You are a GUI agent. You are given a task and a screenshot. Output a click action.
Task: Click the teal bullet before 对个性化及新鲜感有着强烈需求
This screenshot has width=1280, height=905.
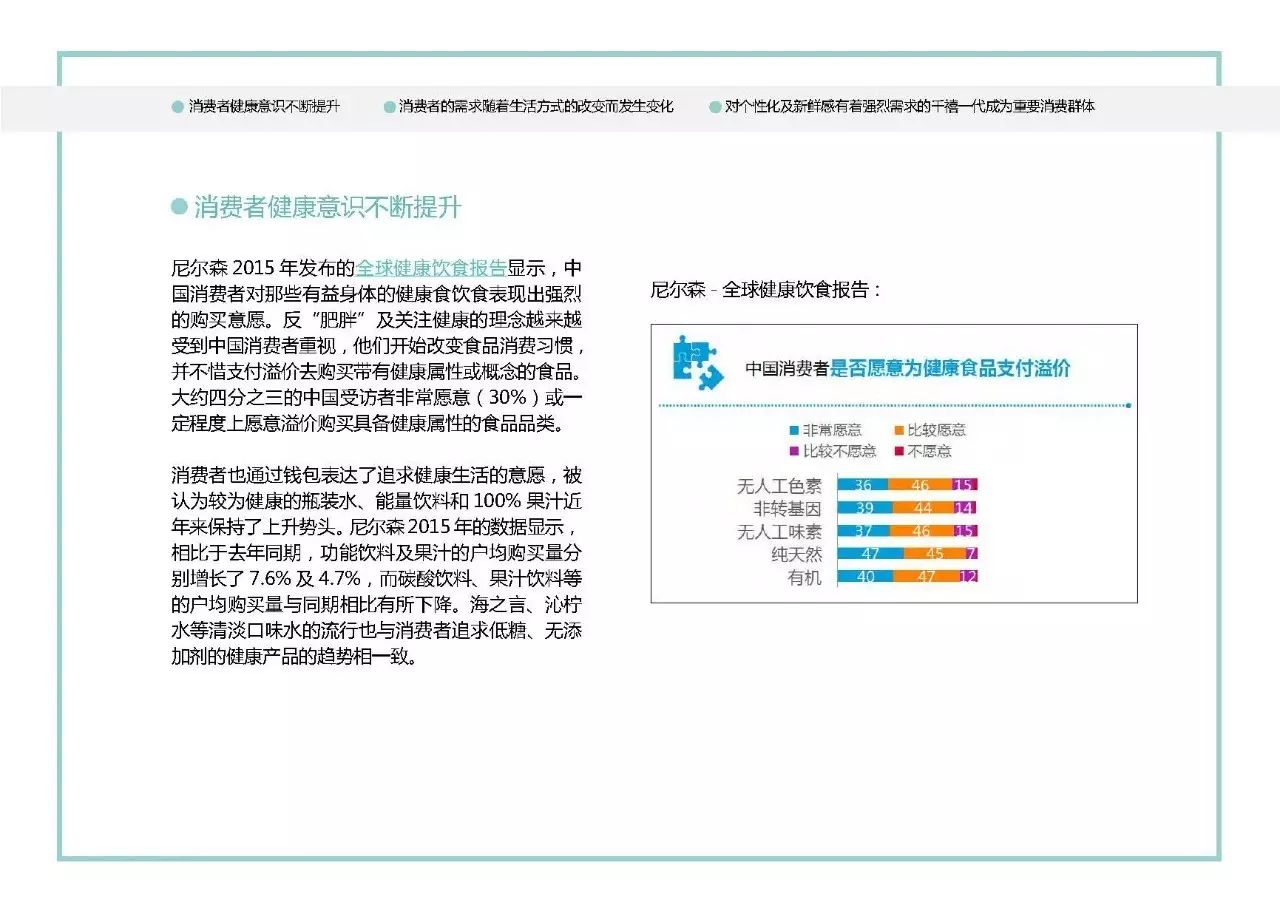click(715, 106)
